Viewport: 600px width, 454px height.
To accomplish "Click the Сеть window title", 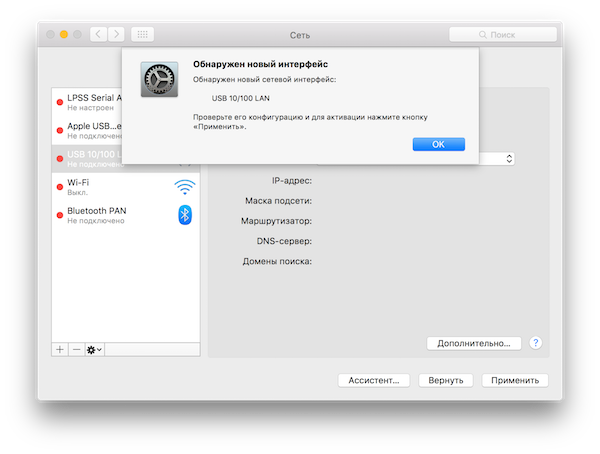I will (300, 35).
